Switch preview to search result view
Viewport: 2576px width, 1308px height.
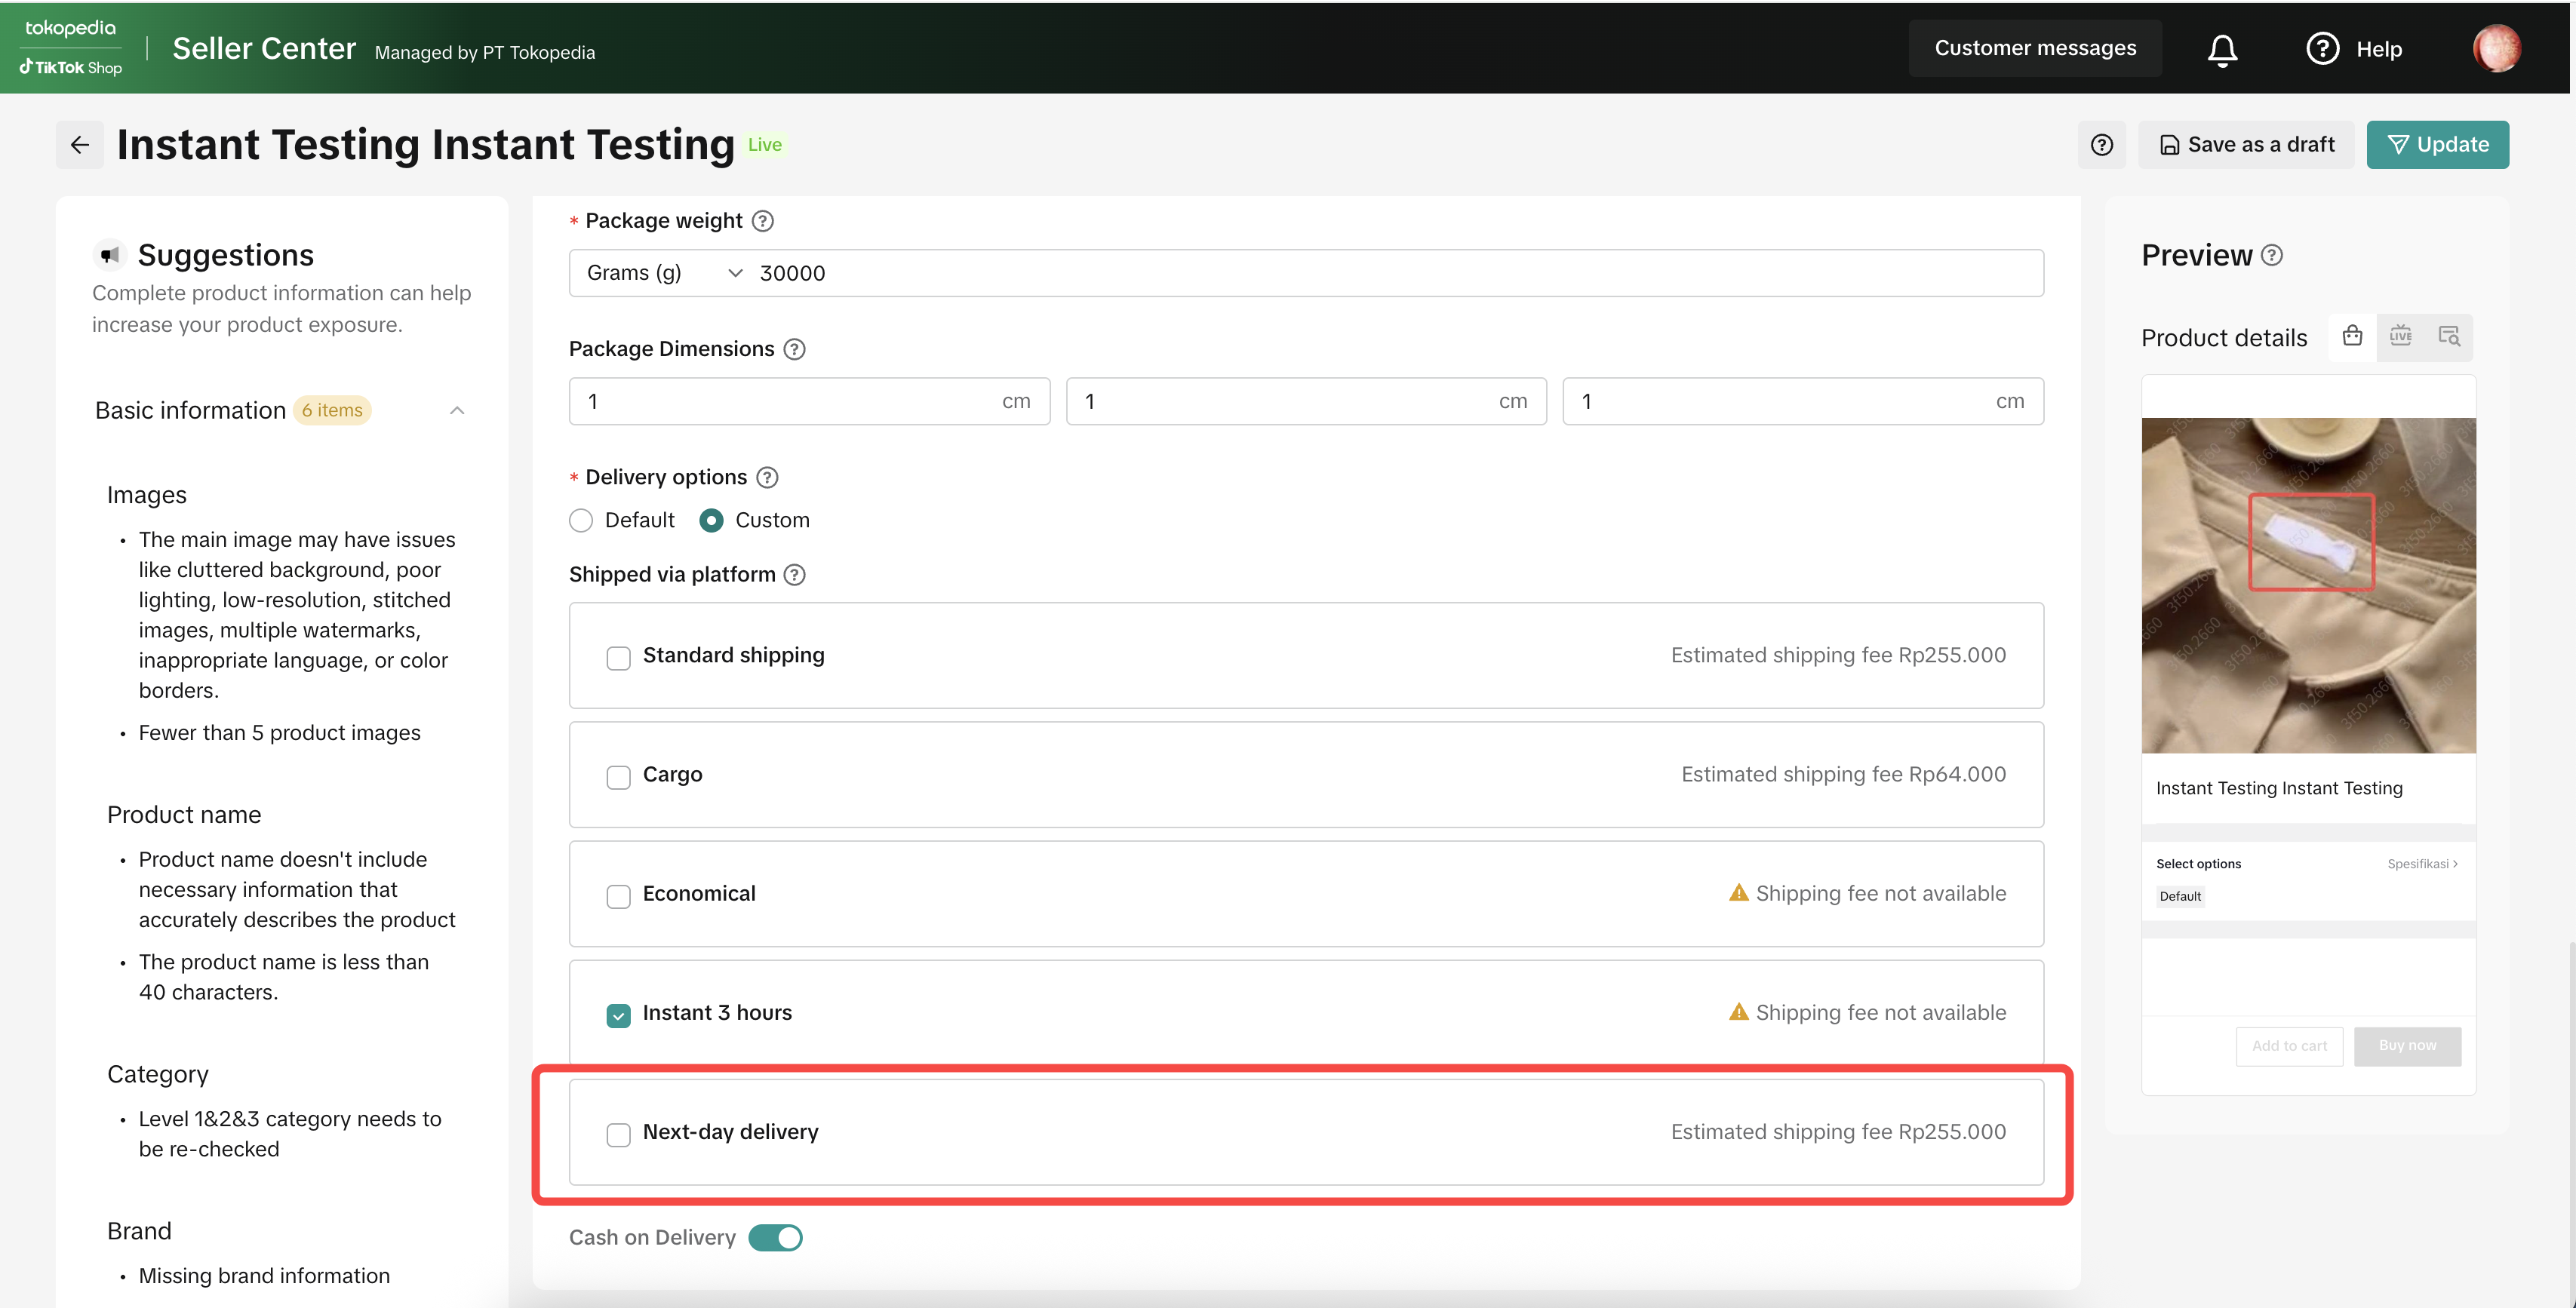click(2448, 336)
